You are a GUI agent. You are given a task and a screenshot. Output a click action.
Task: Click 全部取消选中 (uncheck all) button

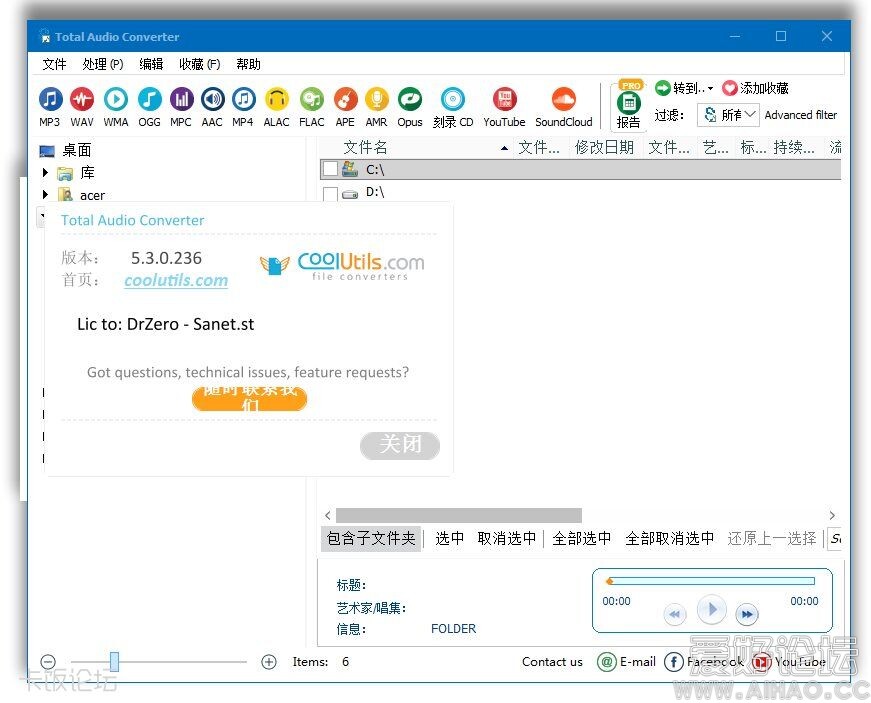(x=669, y=538)
